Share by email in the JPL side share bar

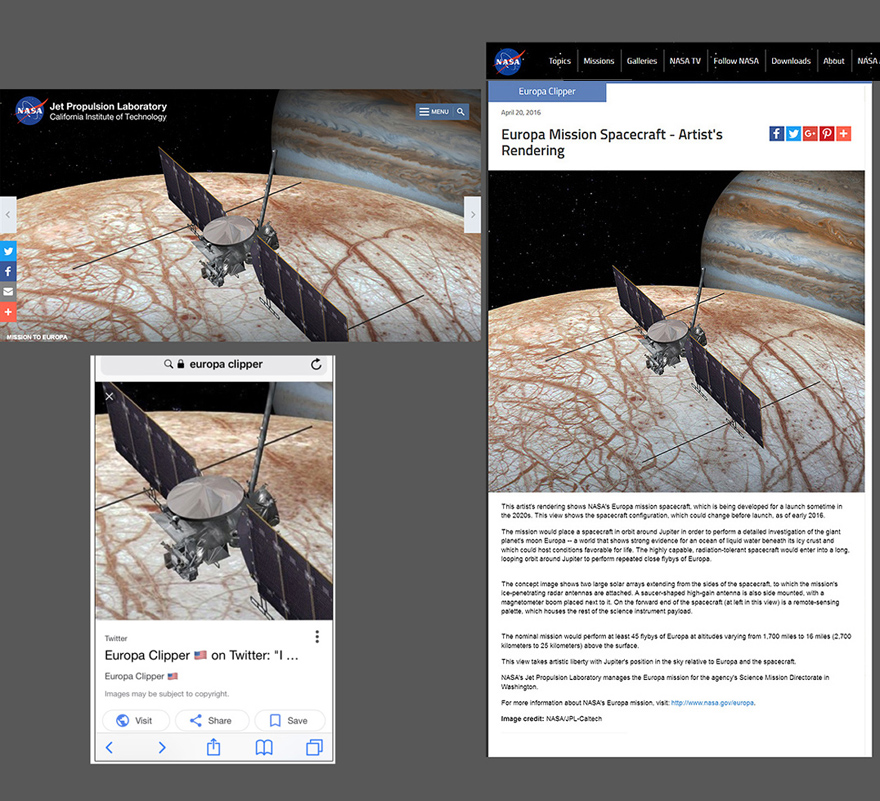coord(8,292)
